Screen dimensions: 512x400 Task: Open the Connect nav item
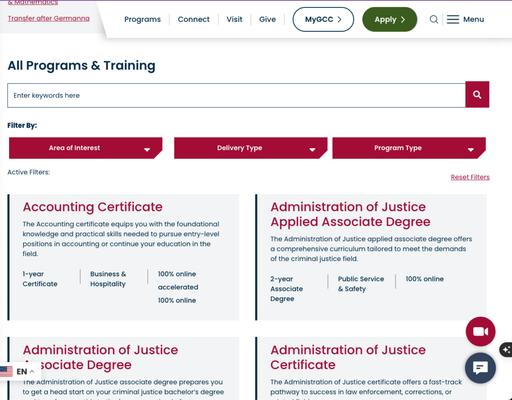coord(193,19)
